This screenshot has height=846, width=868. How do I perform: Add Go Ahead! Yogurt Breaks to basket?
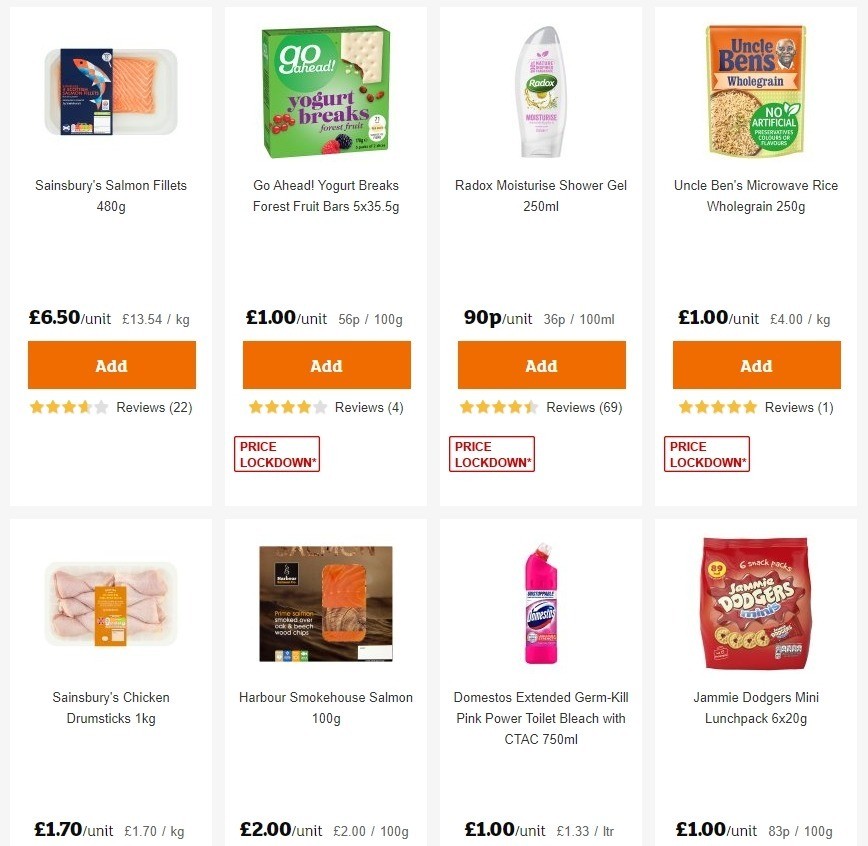[x=326, y=365]
